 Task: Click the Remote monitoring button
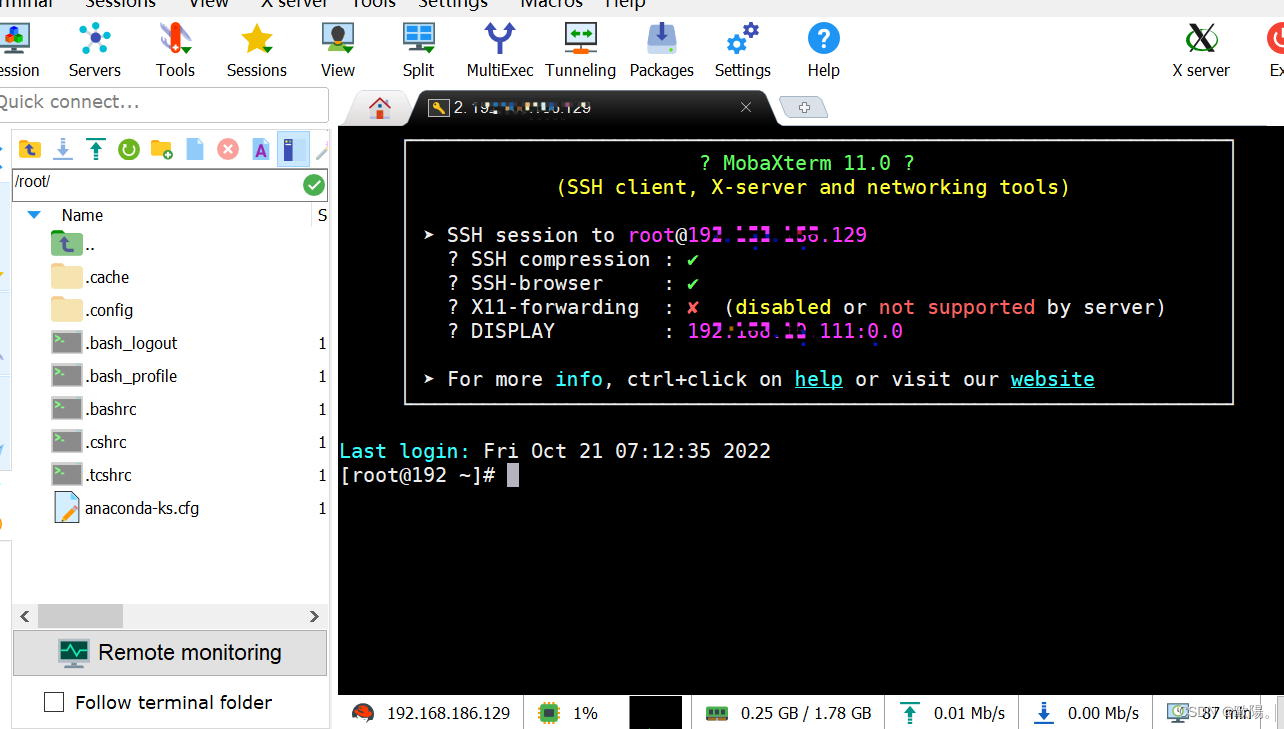coord(170,653)
